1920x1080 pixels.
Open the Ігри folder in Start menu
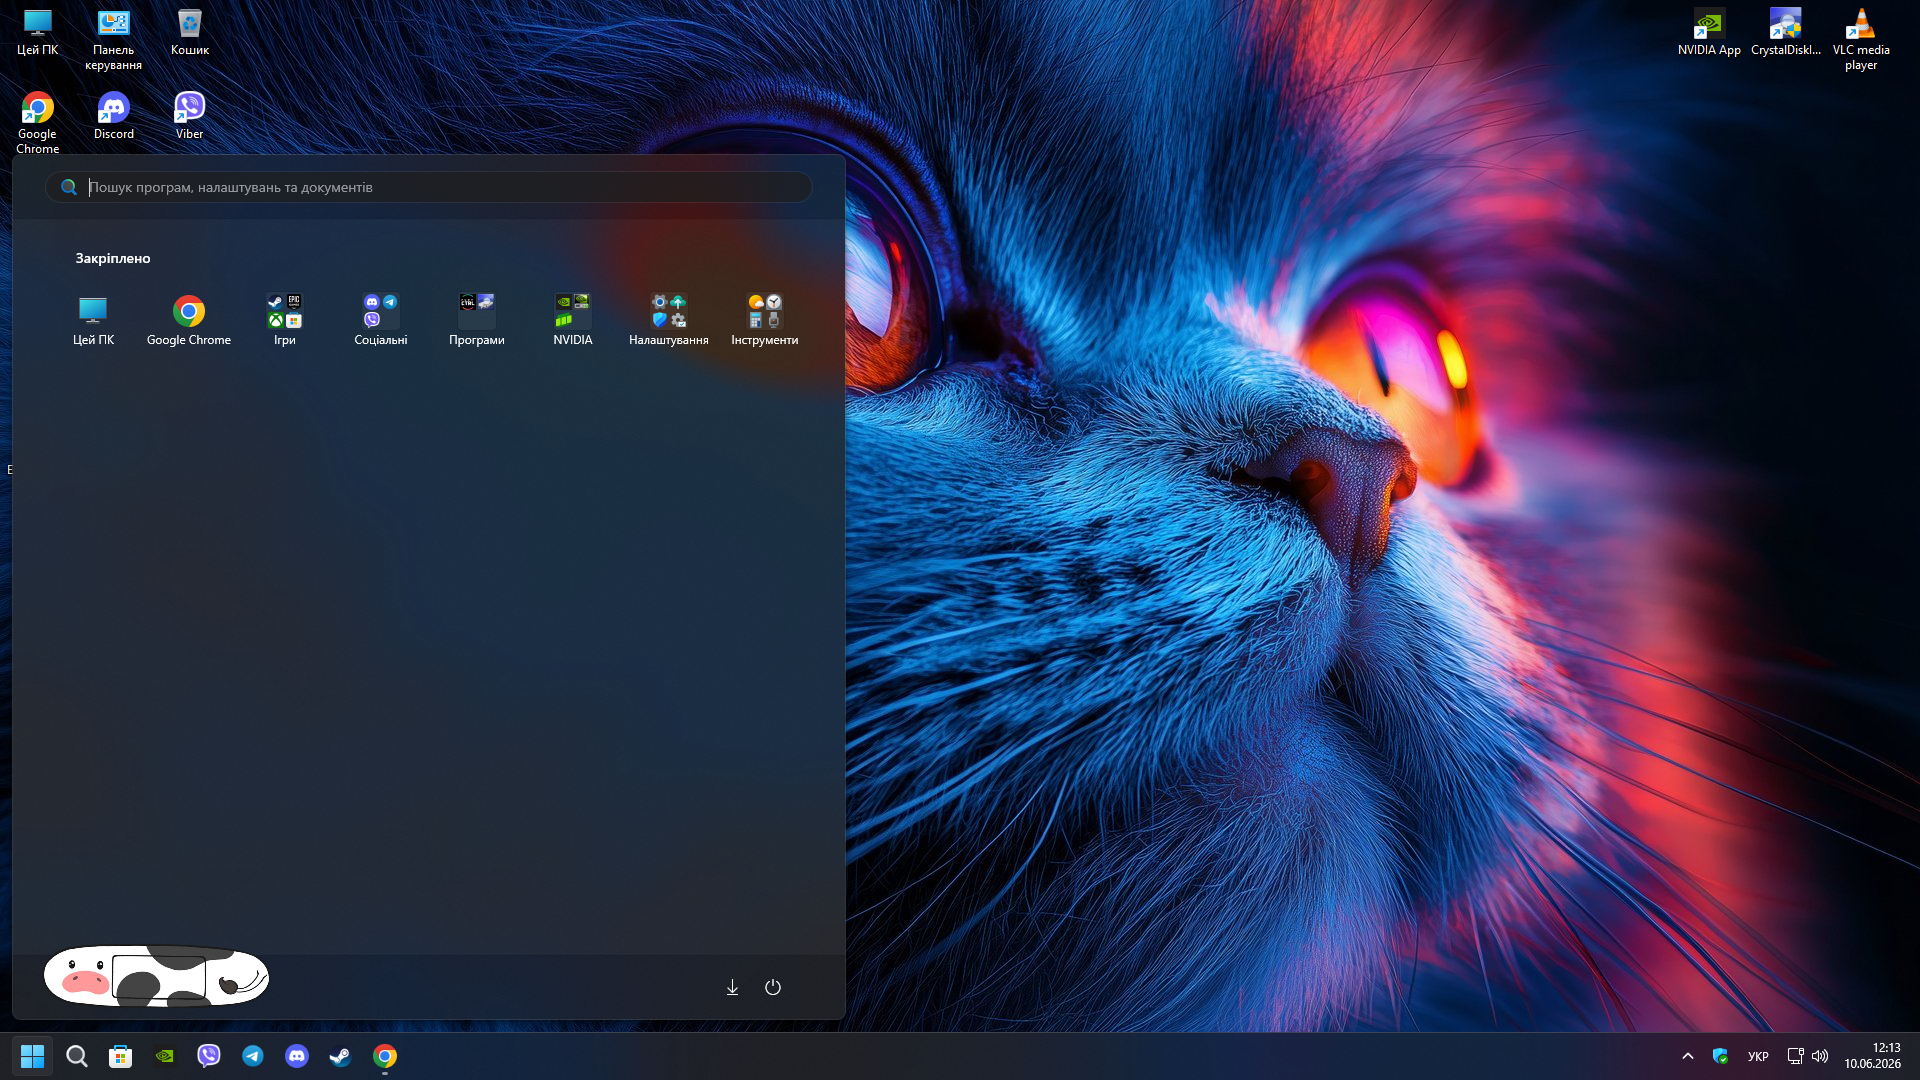(x=285, y=320)
